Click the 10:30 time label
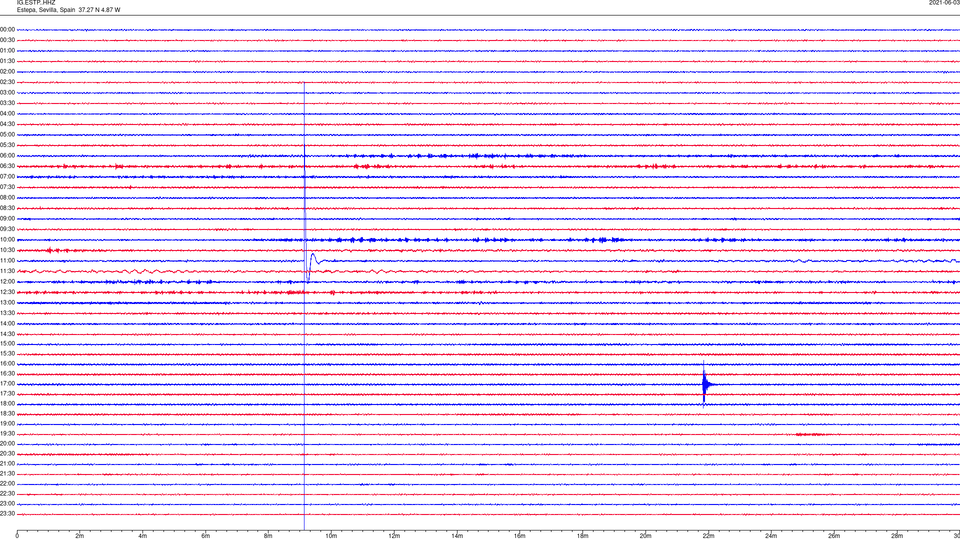The height and width of the screenshot is (540, 960). (x=7, y=250)
